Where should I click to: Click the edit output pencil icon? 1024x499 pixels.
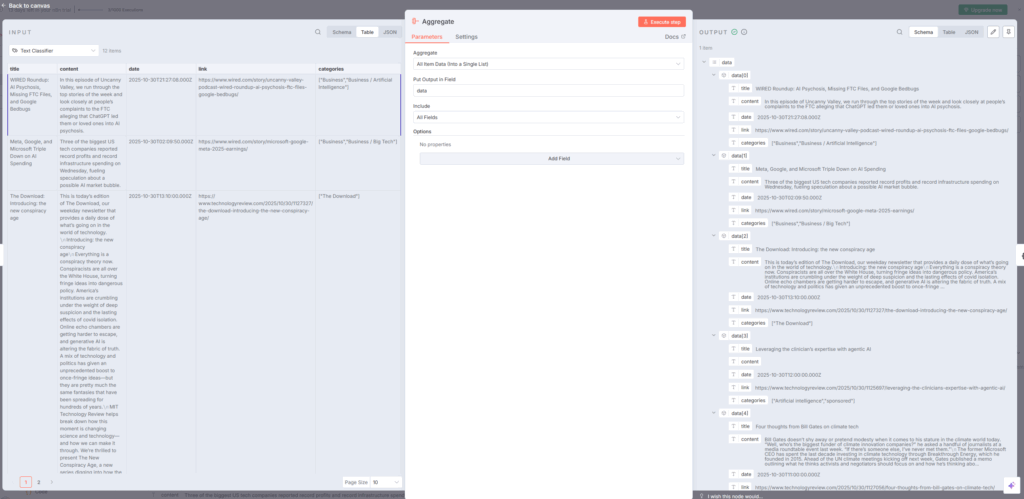(993, 32)
